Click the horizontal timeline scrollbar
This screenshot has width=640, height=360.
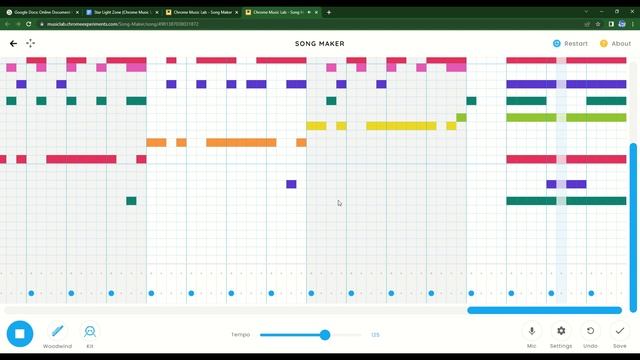[x=544, y=310]
